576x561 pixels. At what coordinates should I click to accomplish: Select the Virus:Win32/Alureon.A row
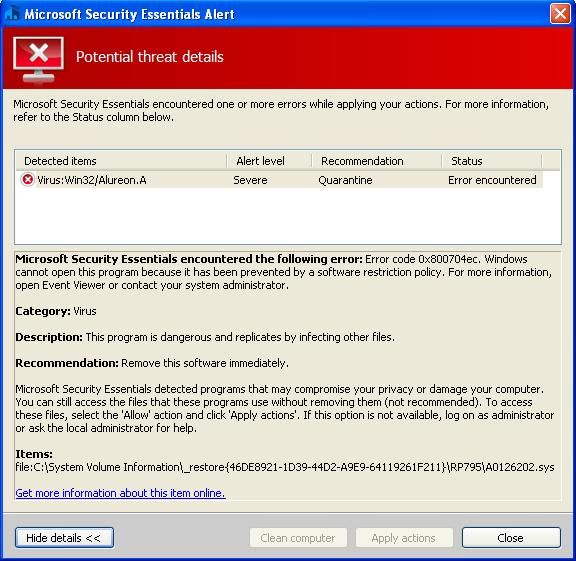(279, 180)
